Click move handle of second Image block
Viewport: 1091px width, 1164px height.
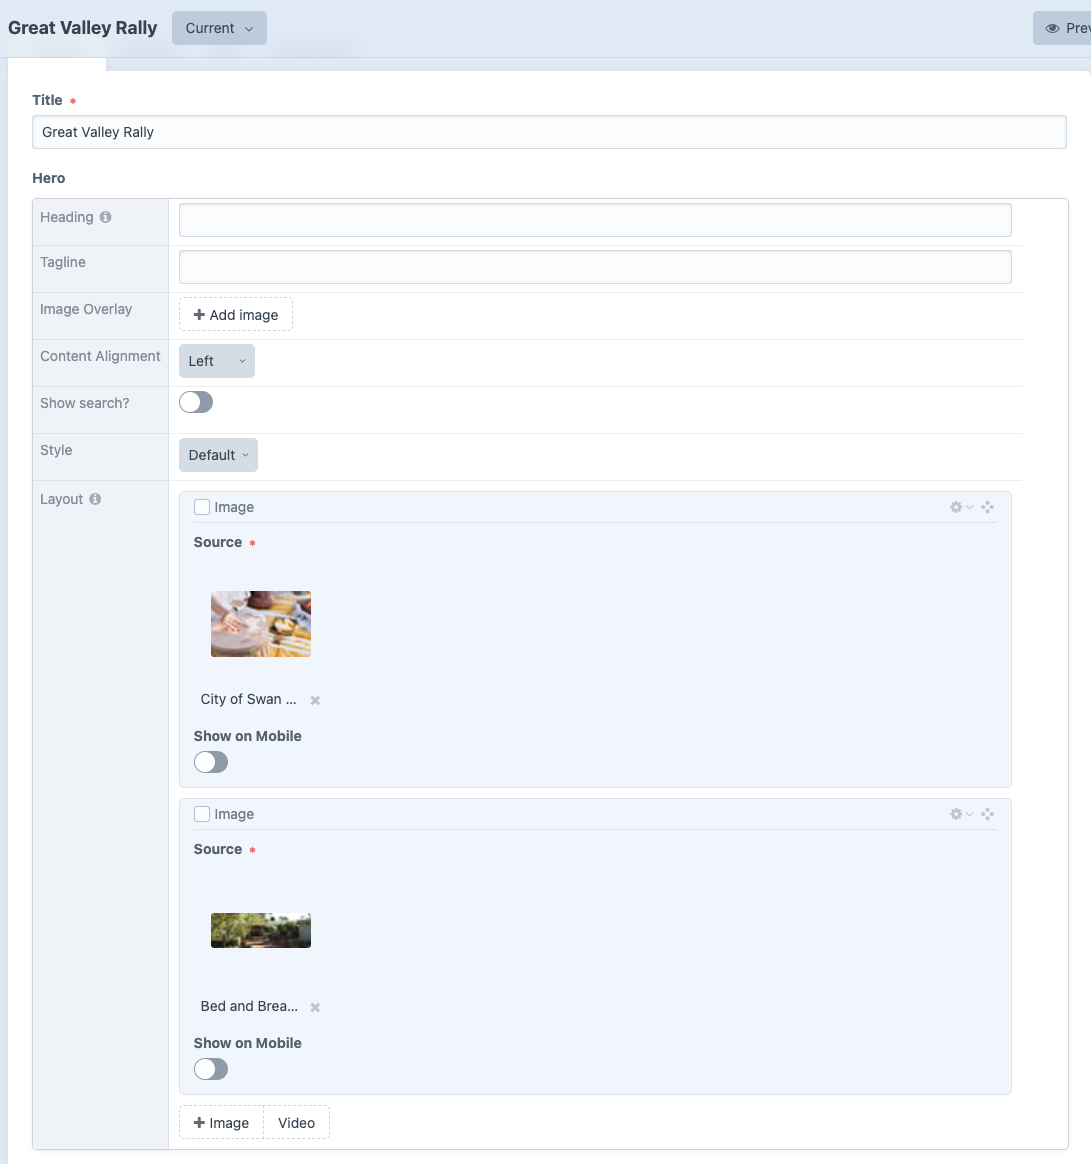click(987, 814)
